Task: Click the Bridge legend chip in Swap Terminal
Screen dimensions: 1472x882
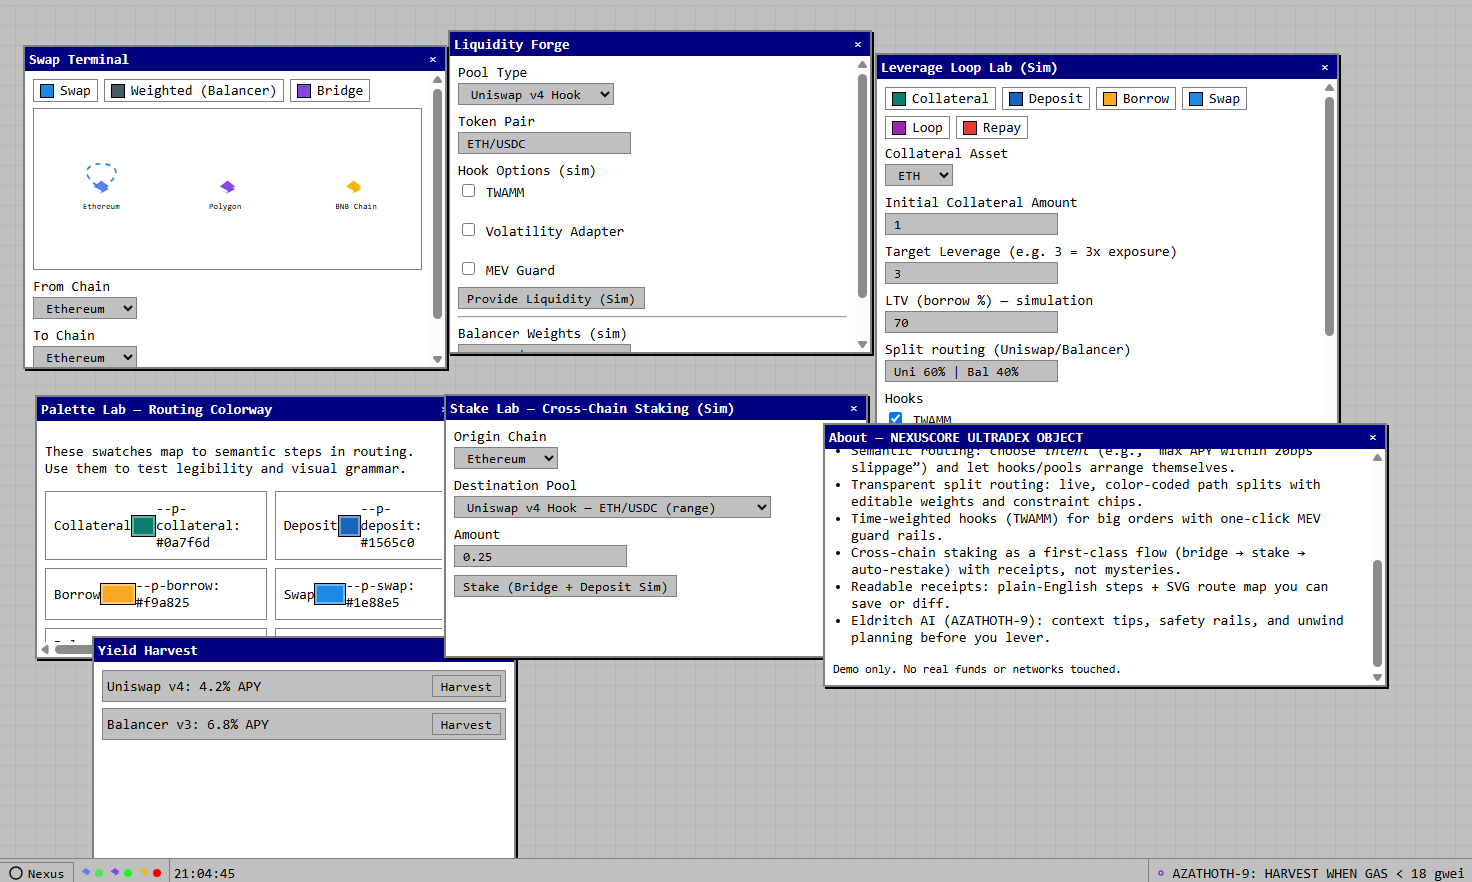Action: tap(330, 91)
